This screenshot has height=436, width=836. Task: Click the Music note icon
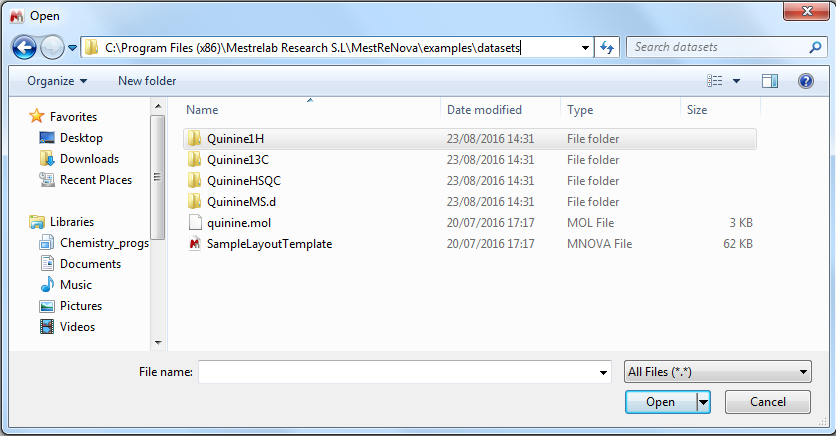(47, 284)
